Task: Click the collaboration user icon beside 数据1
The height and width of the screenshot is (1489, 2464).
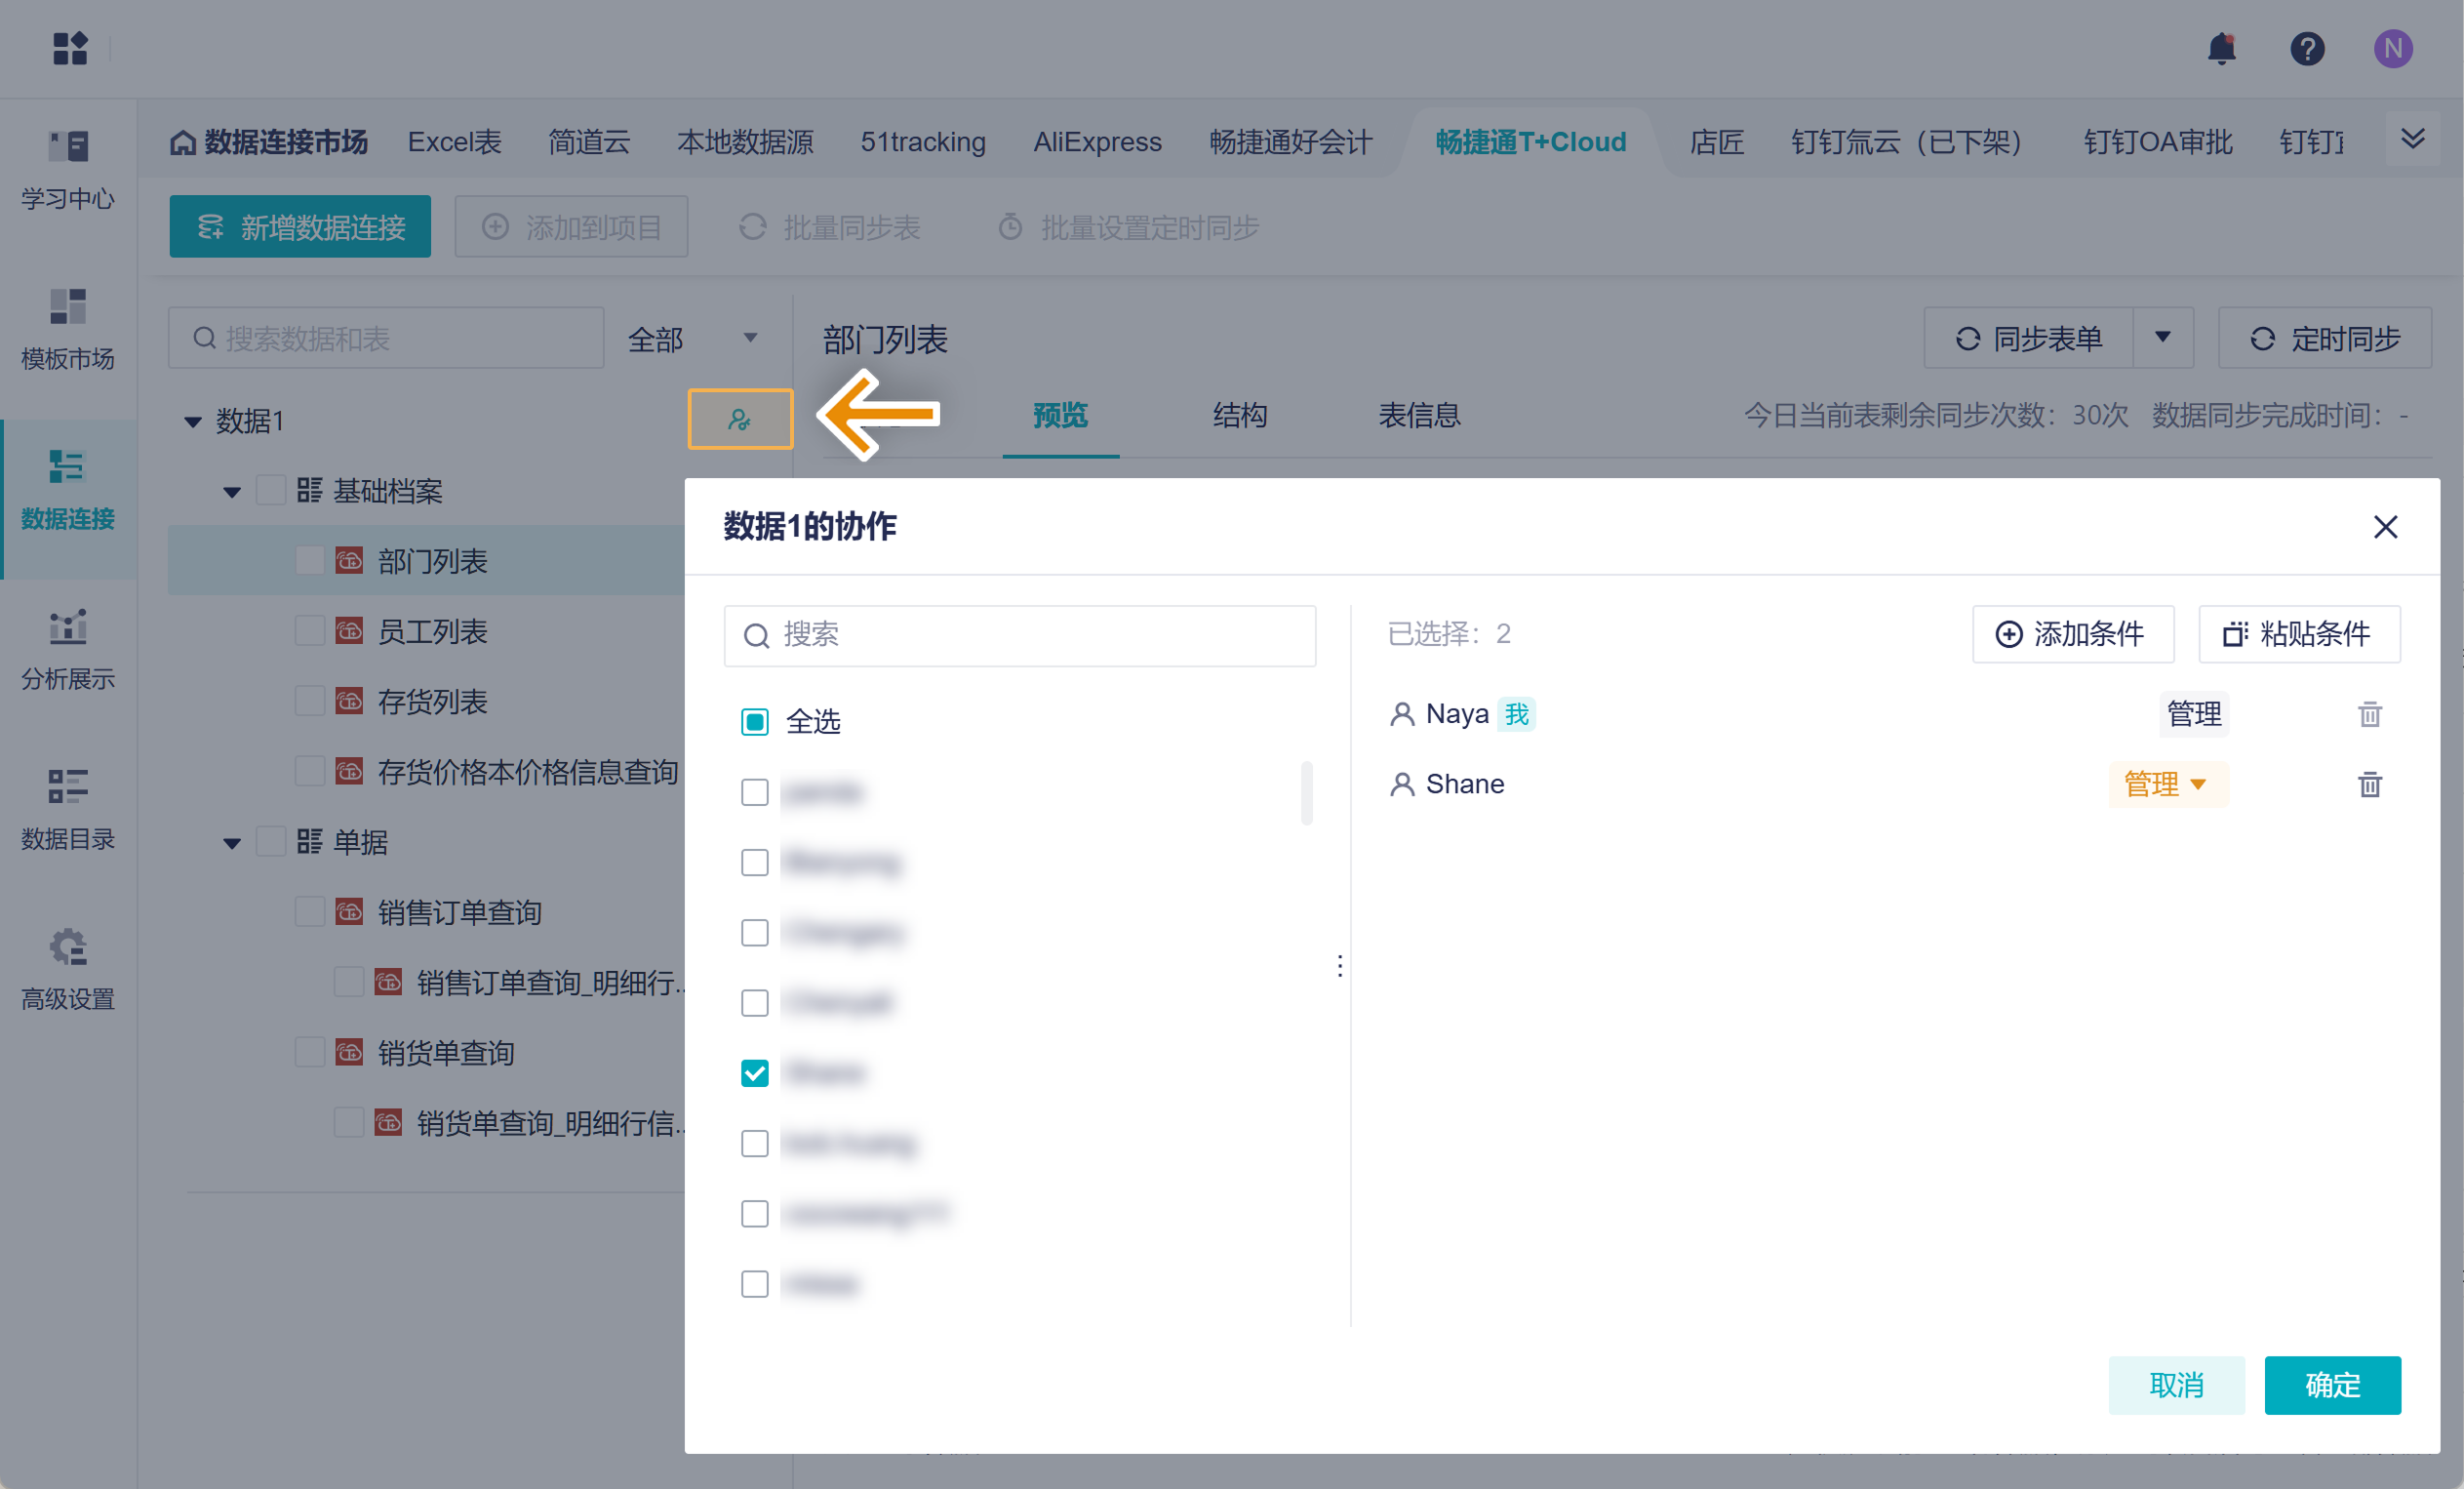Action: tap(740, 419)
